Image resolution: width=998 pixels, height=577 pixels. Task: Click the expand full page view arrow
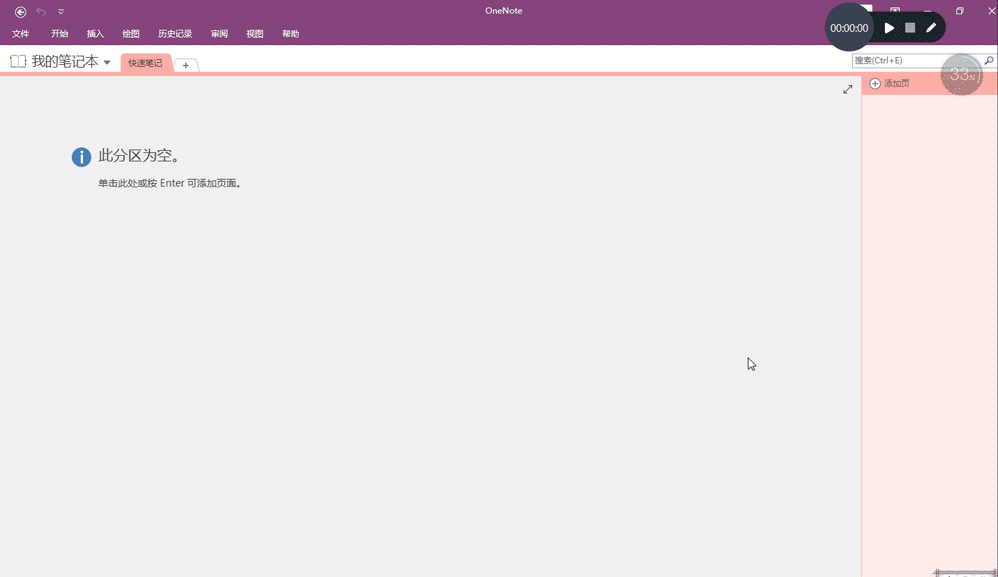(x=847, y=90)
